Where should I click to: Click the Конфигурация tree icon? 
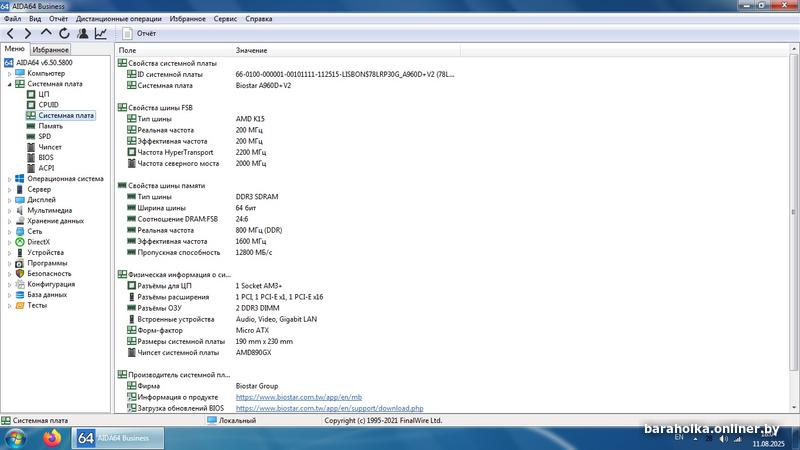click(19, 285)
